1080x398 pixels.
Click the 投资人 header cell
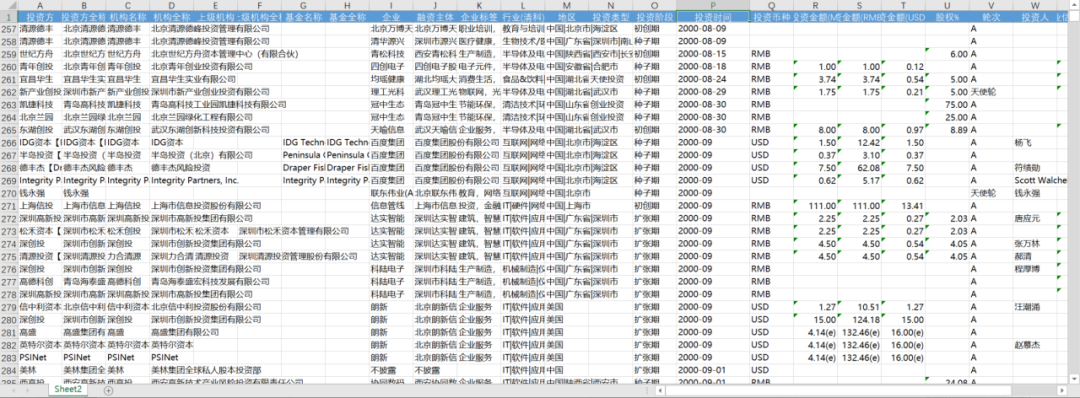[x=1035, y=17]
